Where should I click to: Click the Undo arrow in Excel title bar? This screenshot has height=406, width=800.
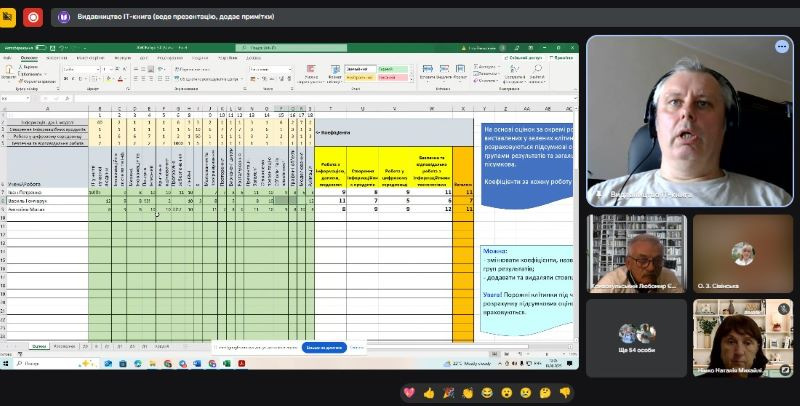click(62, 48)
